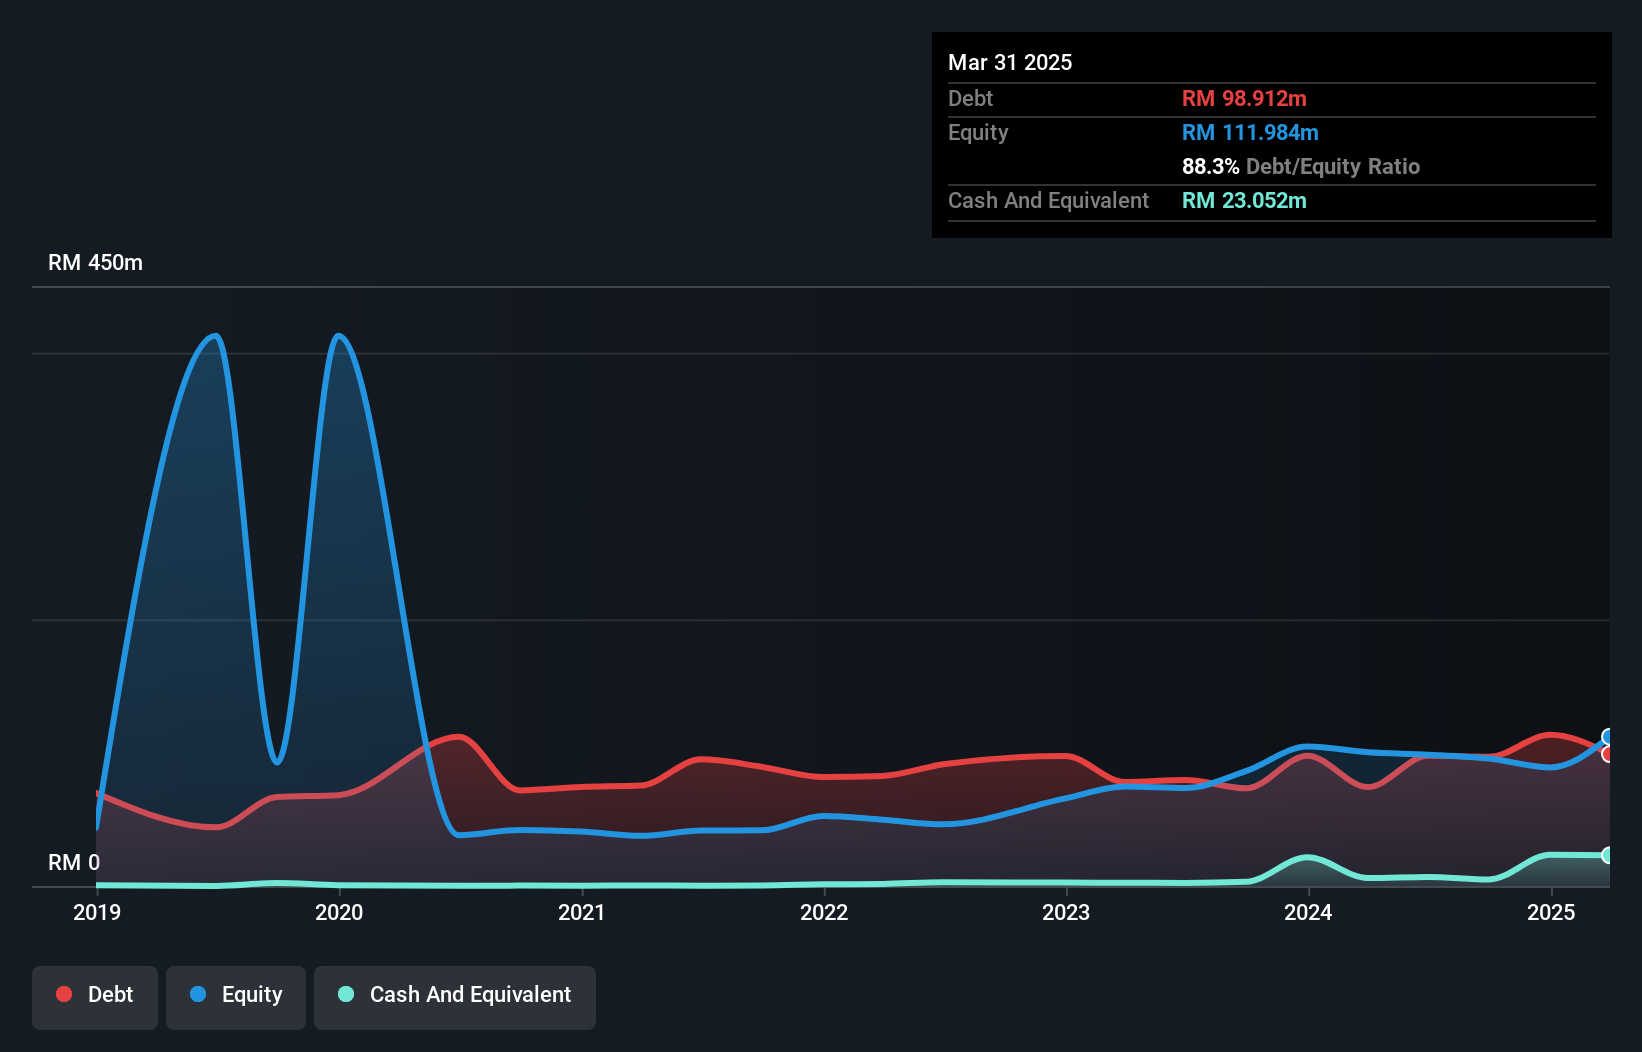Click the RM 0 y-axis label
Screen dimensions: 1642x1052
[x=74, y=862]
